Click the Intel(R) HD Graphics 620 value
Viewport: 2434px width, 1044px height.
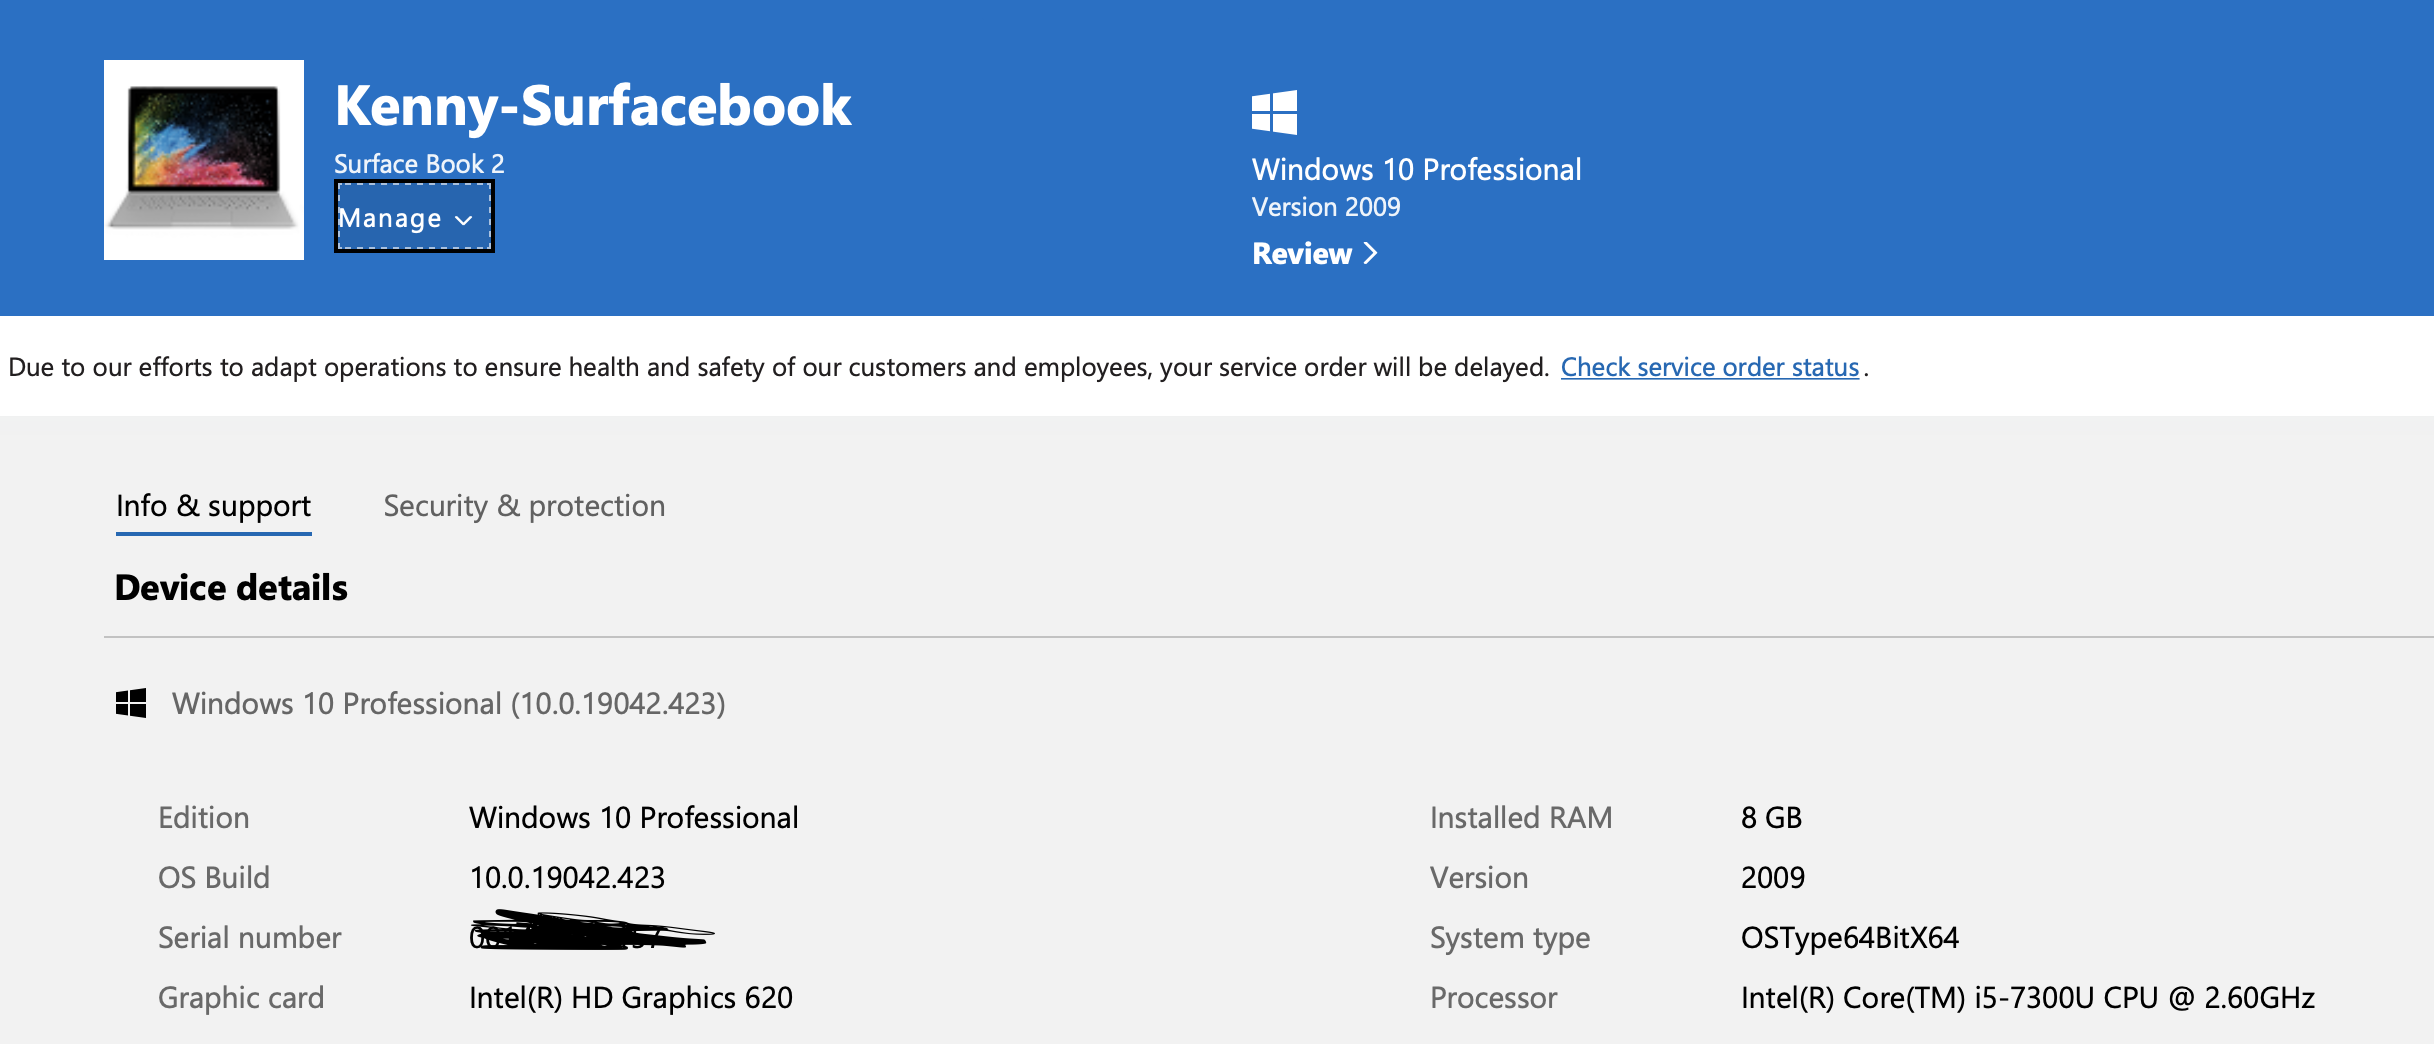coord(630,998)
